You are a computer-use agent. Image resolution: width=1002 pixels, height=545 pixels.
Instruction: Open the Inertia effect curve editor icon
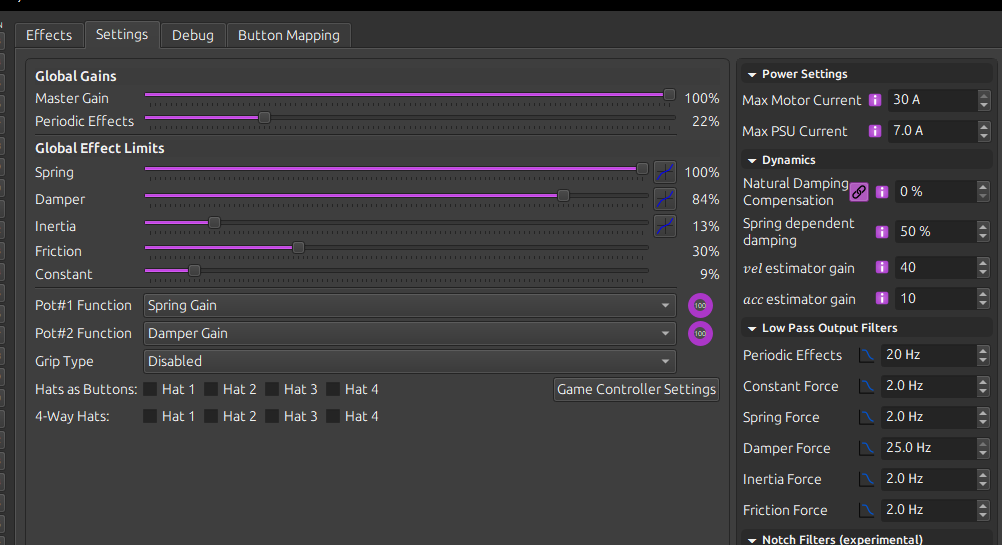tap(665, 226)
